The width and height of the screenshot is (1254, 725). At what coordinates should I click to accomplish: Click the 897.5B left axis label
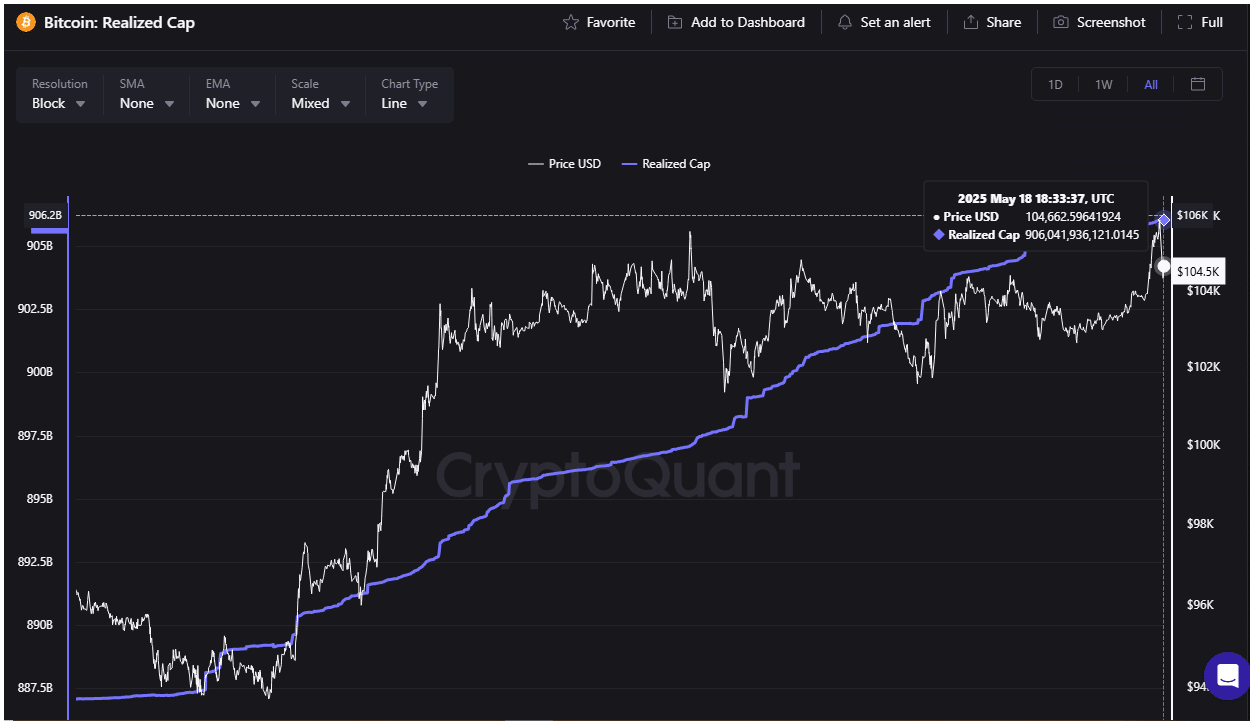click(36, 436)
